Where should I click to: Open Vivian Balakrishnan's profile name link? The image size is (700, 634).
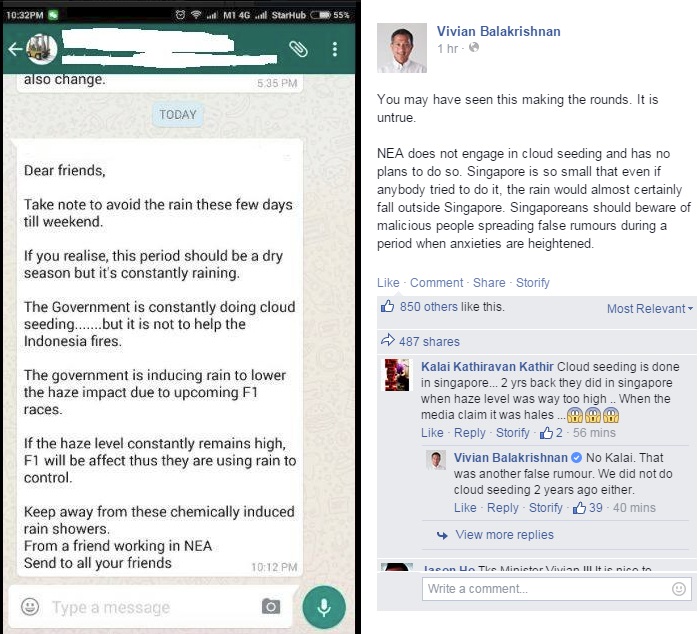pos(498,31)
